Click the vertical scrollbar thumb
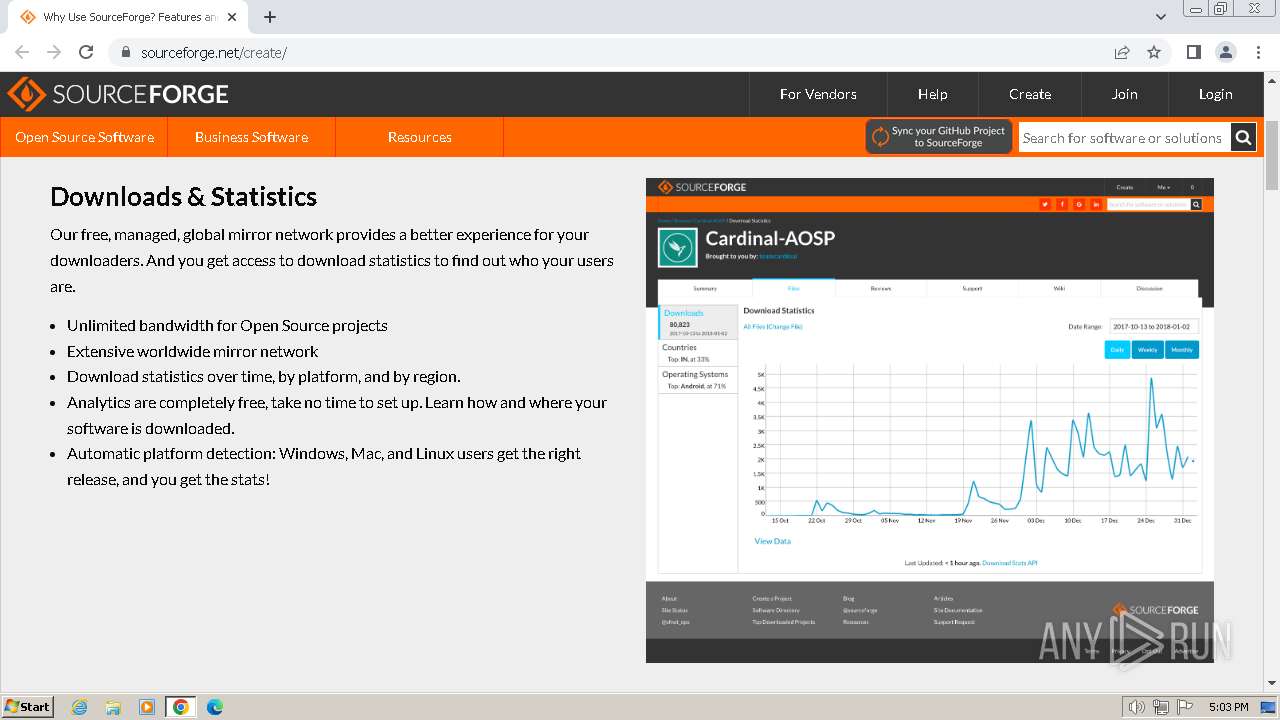The width and height of the screenshot is (1280, 720). [x=1272, y=155]
